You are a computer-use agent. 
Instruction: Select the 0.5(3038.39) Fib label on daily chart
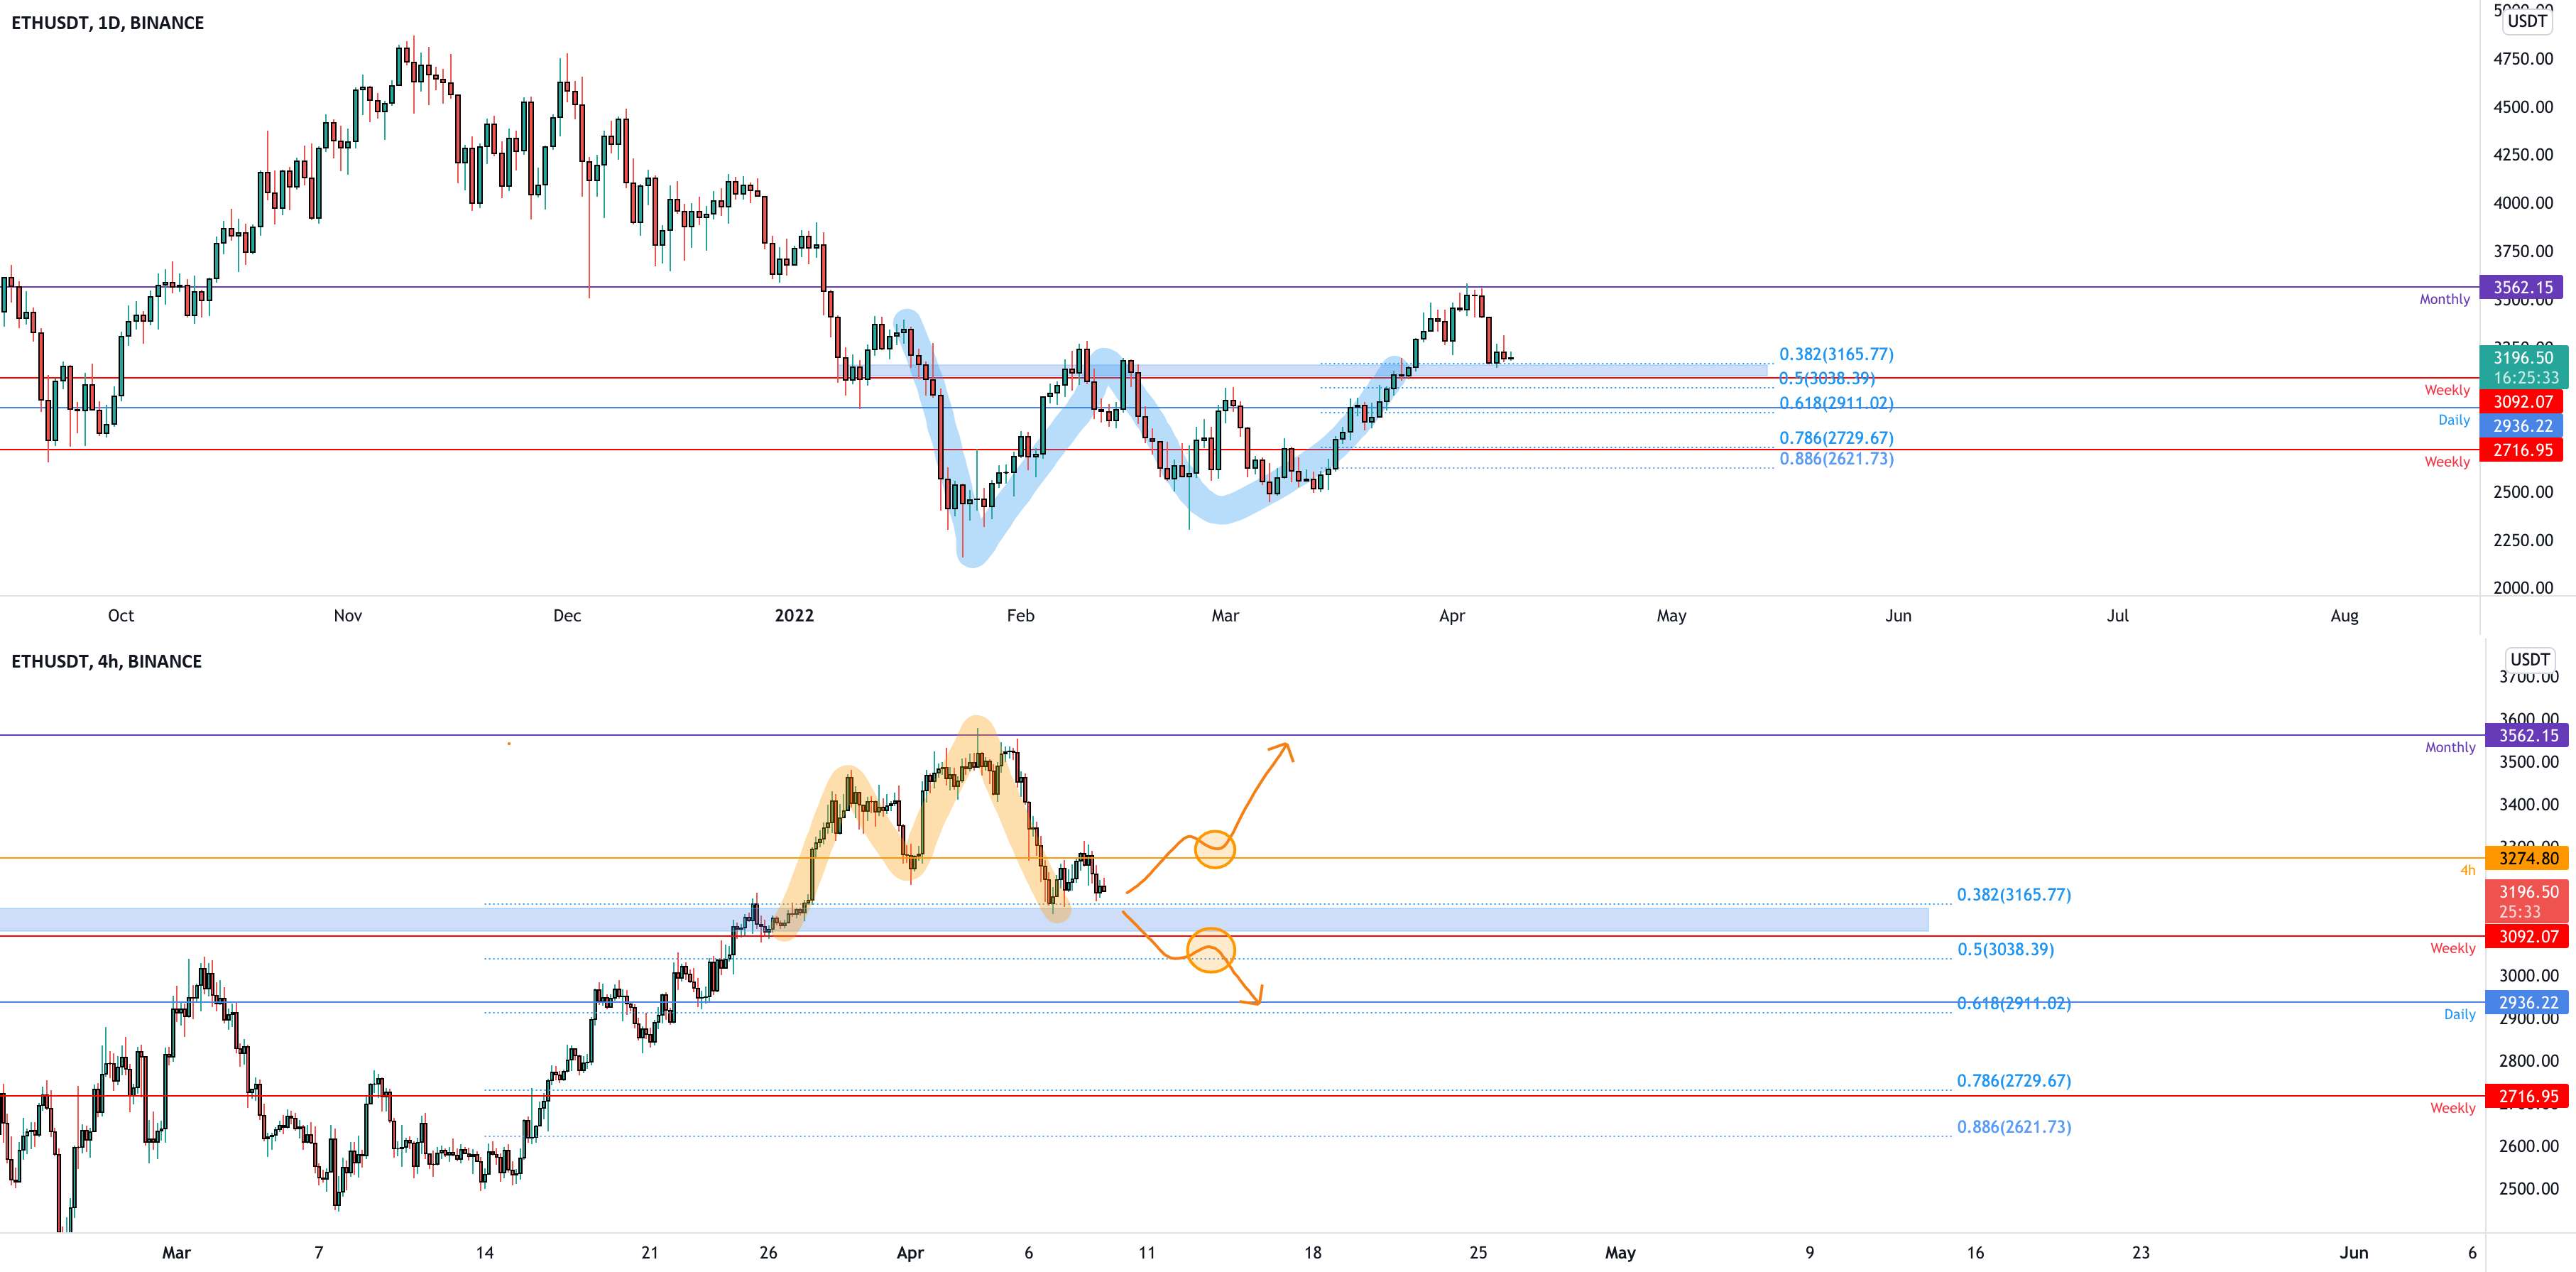[1826, 378]
